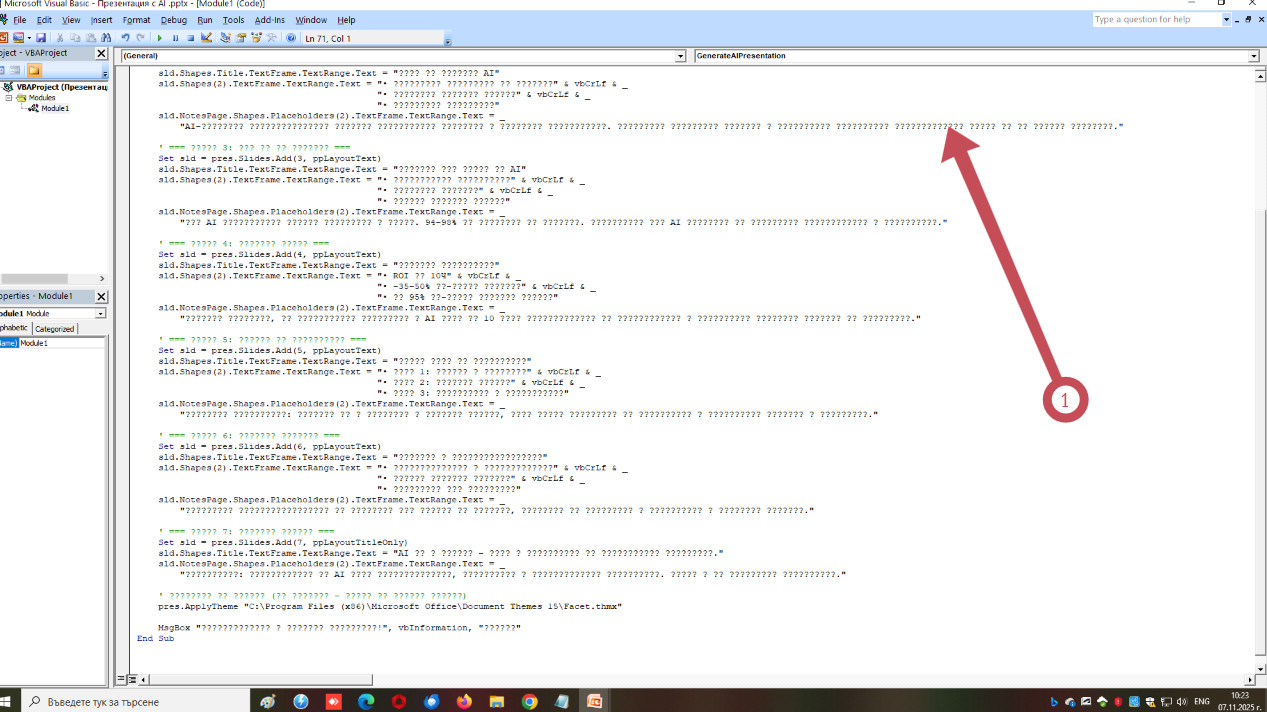Click the Undo arrow icon
This screenshot has width=1267, height=712.
click(125, 38)
